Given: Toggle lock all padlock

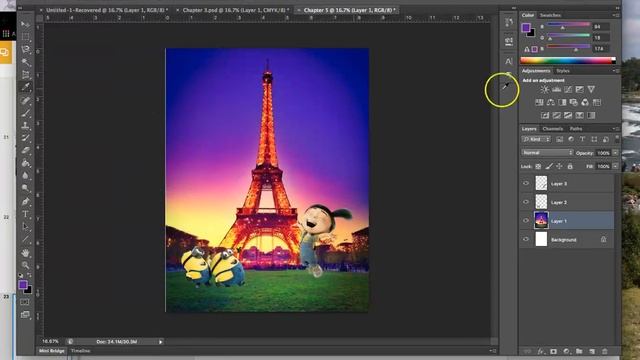Looking at the screenshot, I should (570, 166).
